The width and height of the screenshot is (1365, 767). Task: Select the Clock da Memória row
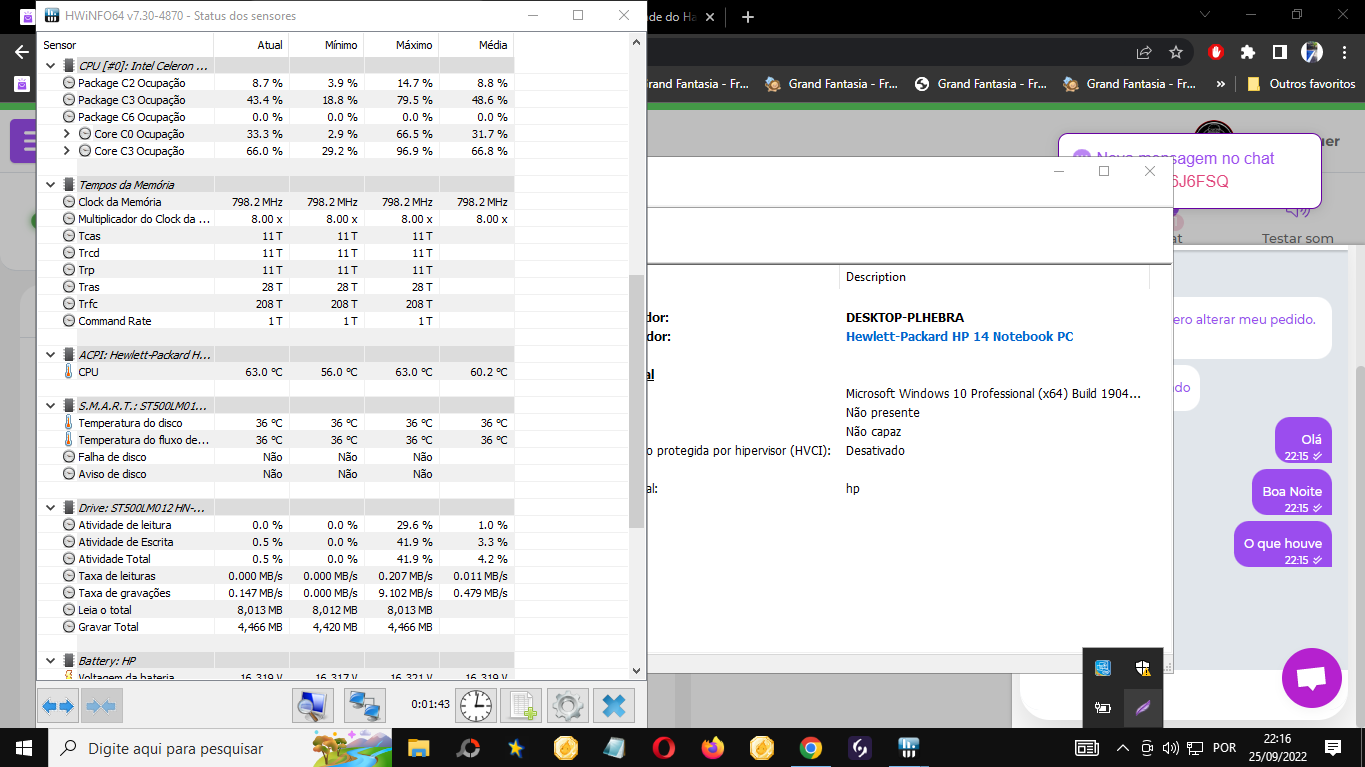pyautogui.click(x=275, y=202)
